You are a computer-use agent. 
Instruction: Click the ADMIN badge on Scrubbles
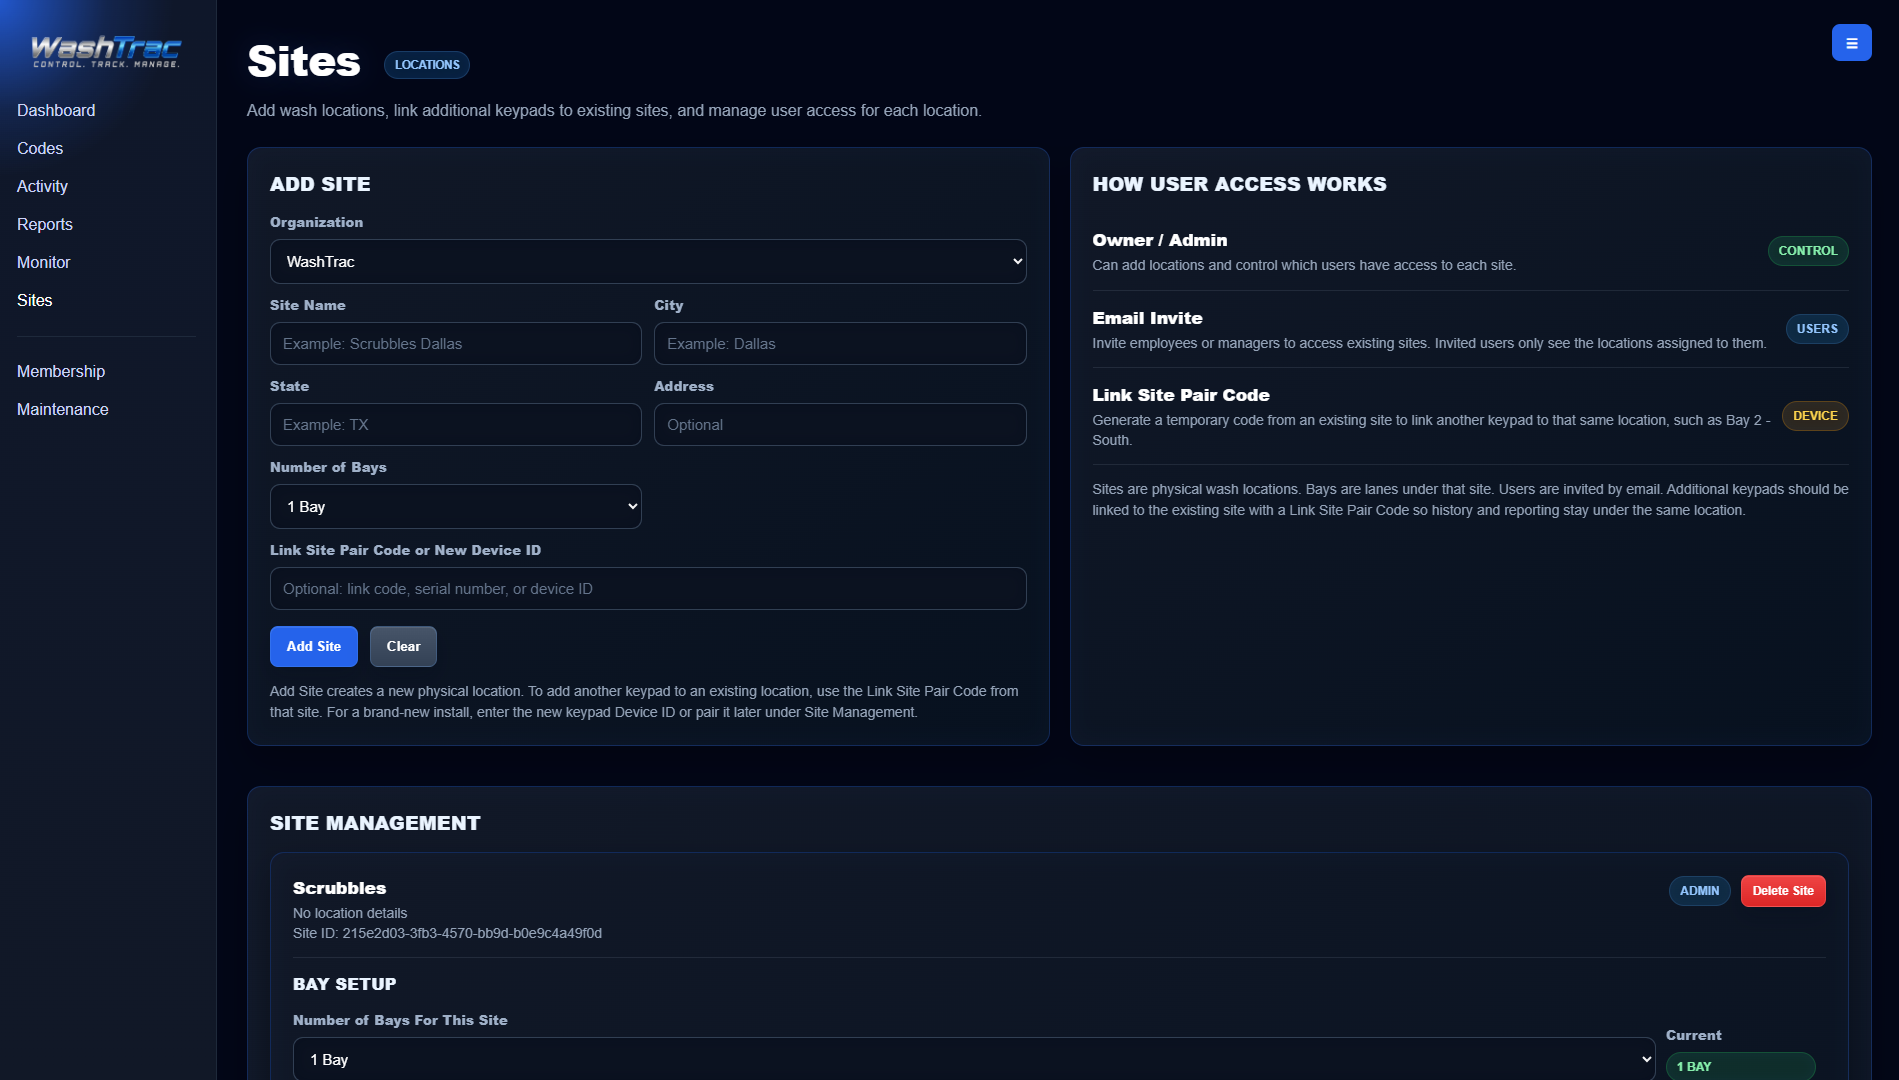(1699, 891)
